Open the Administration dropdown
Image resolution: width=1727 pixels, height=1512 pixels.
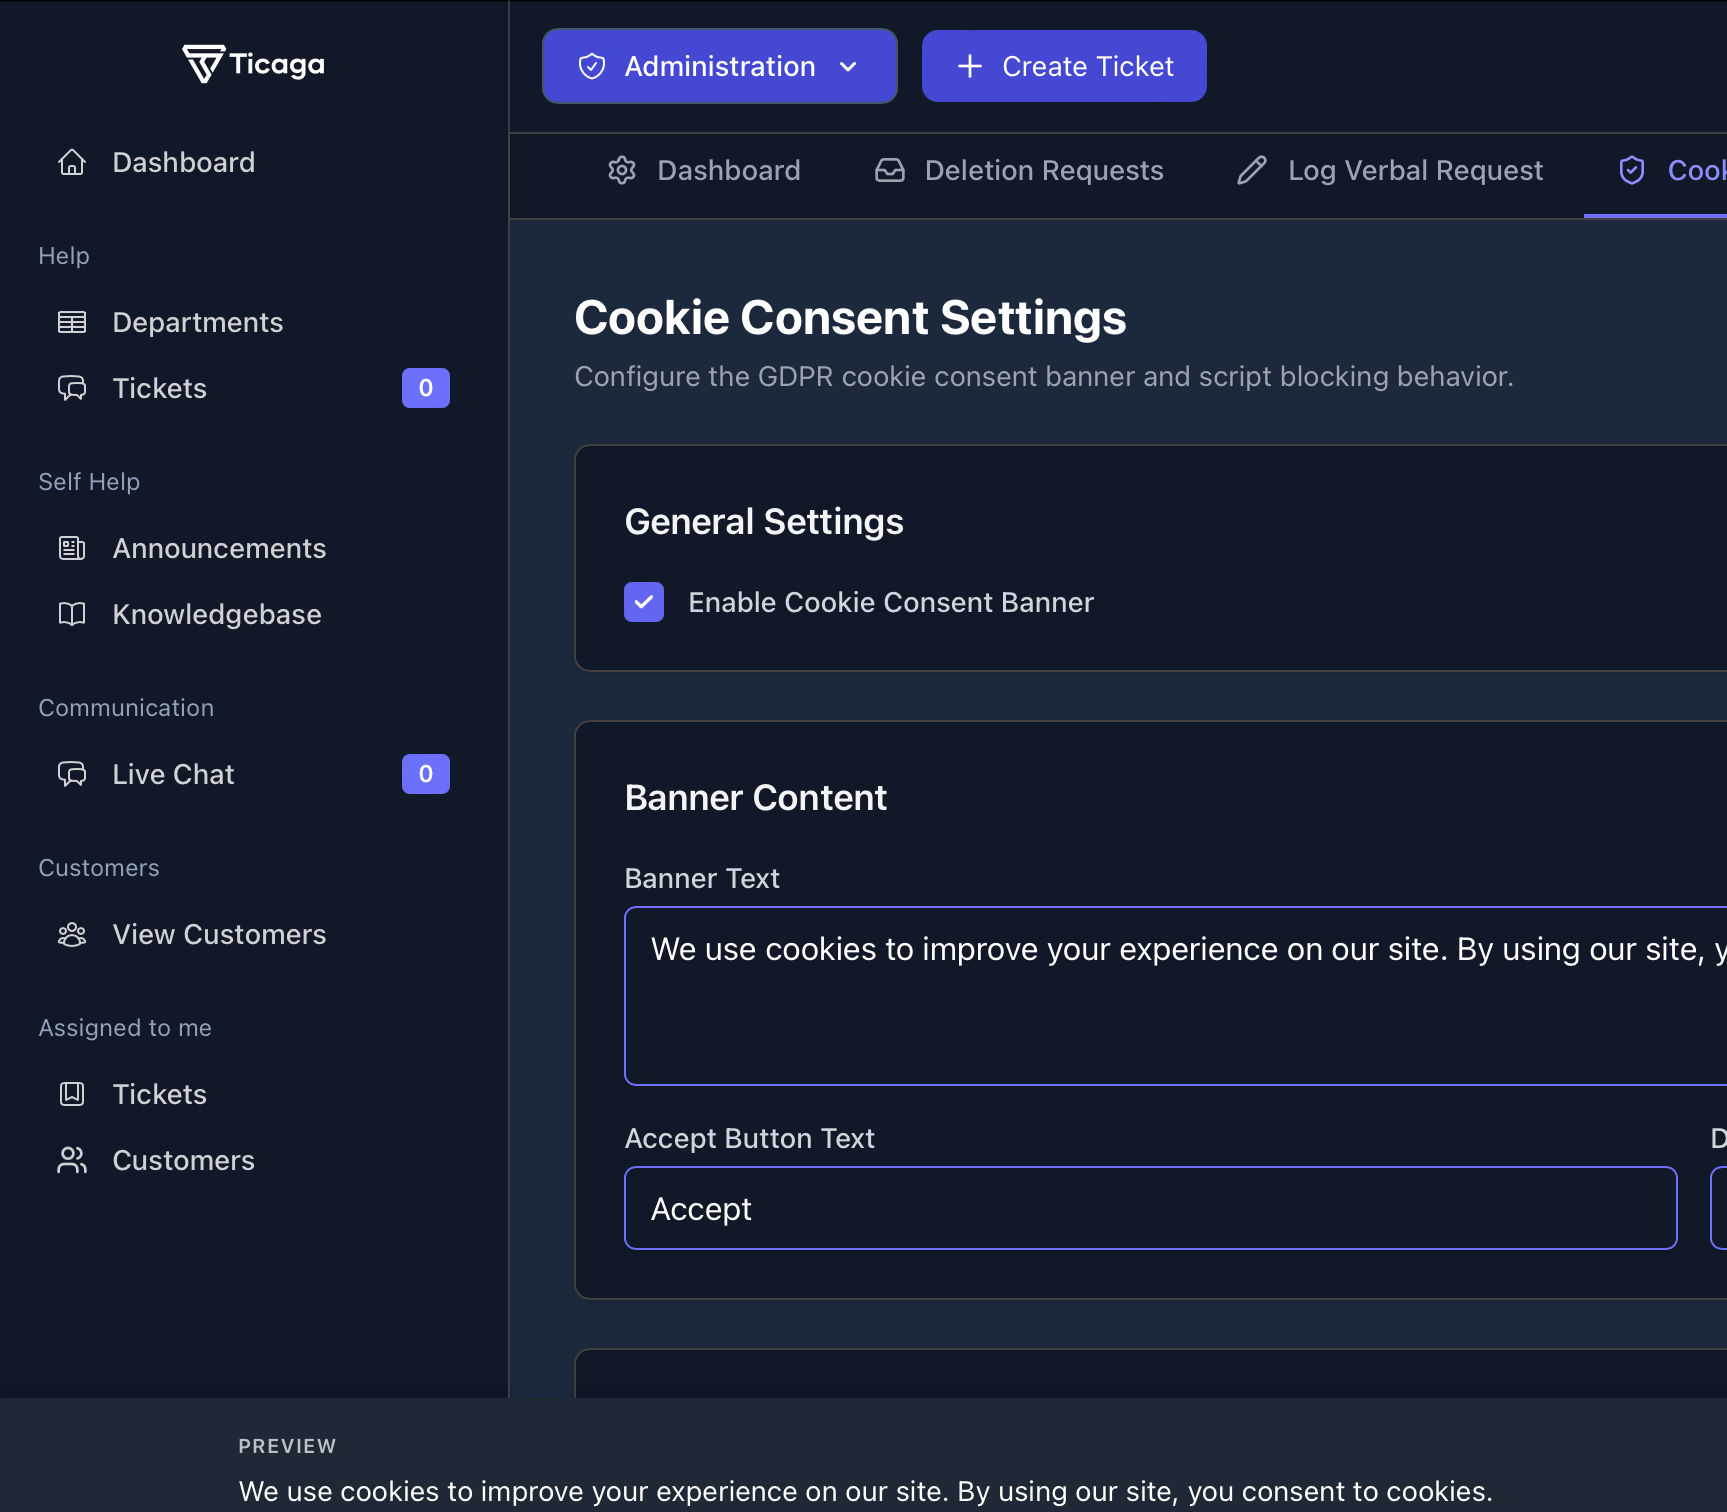[718, 66]
